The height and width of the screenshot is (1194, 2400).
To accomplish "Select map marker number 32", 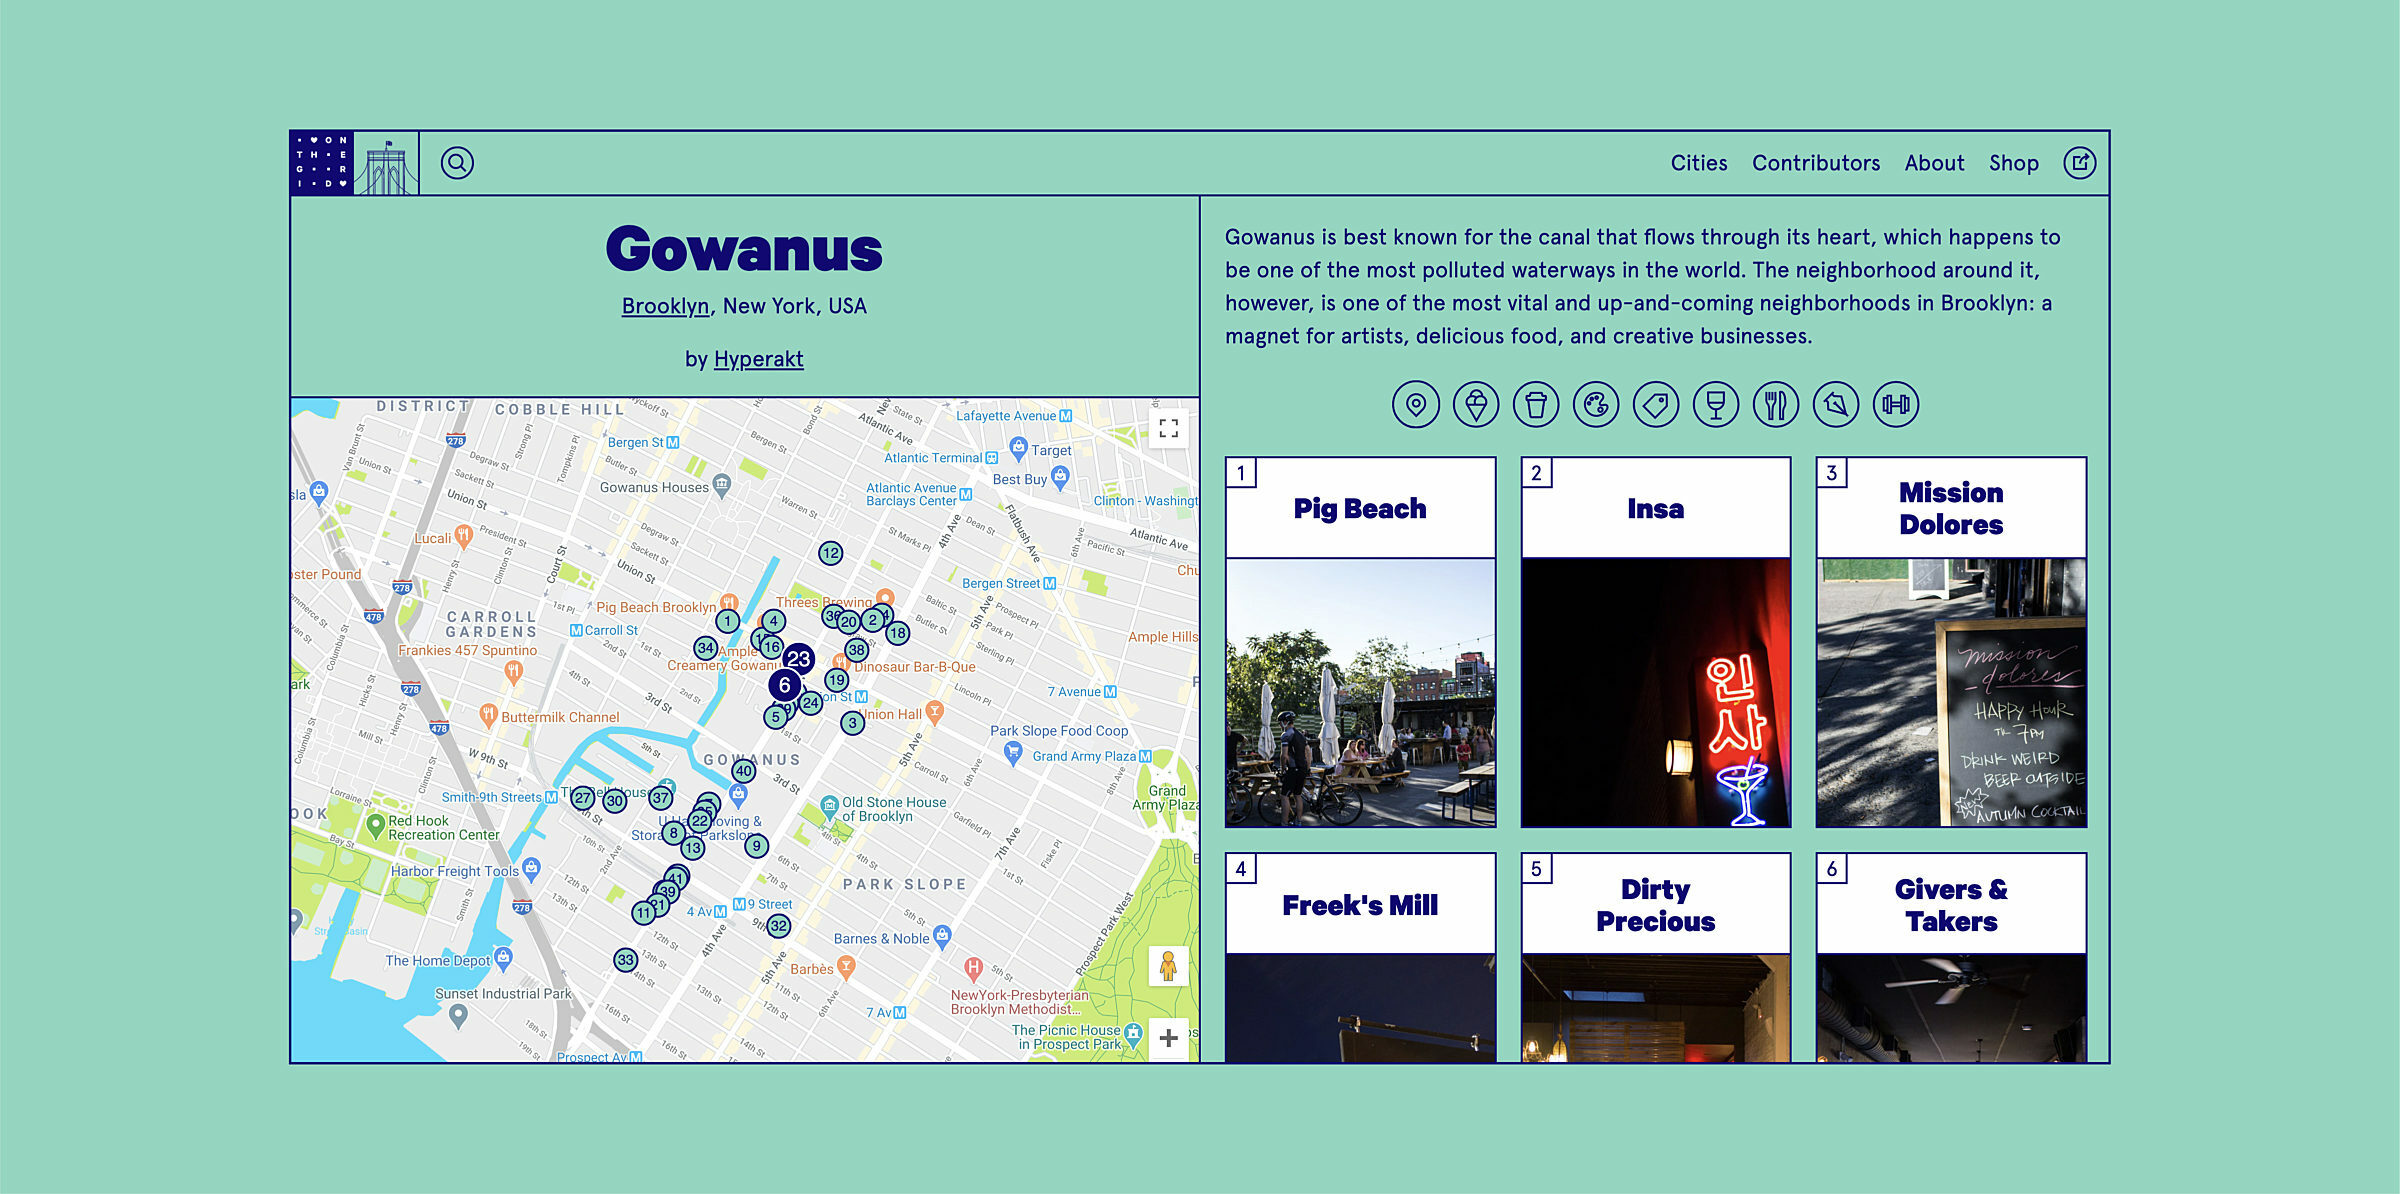I will coord(779,926).
